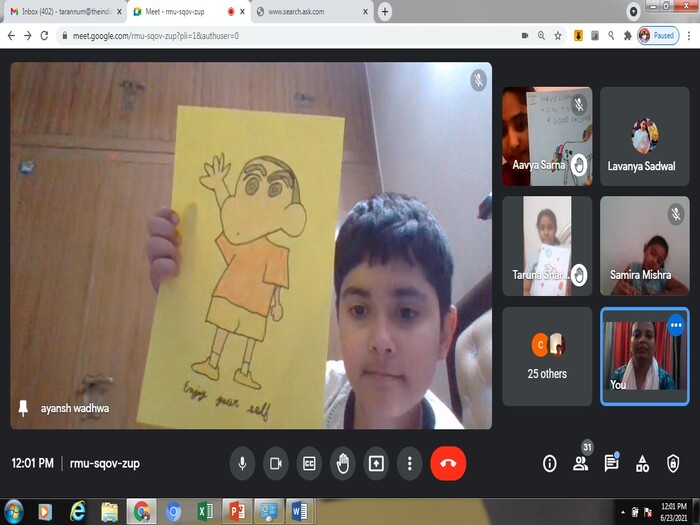Image resolution: width=700 pixels, height=525 pixels.
Task: Click the taskbar clock showing 12:01 PM
Action: 674,512
